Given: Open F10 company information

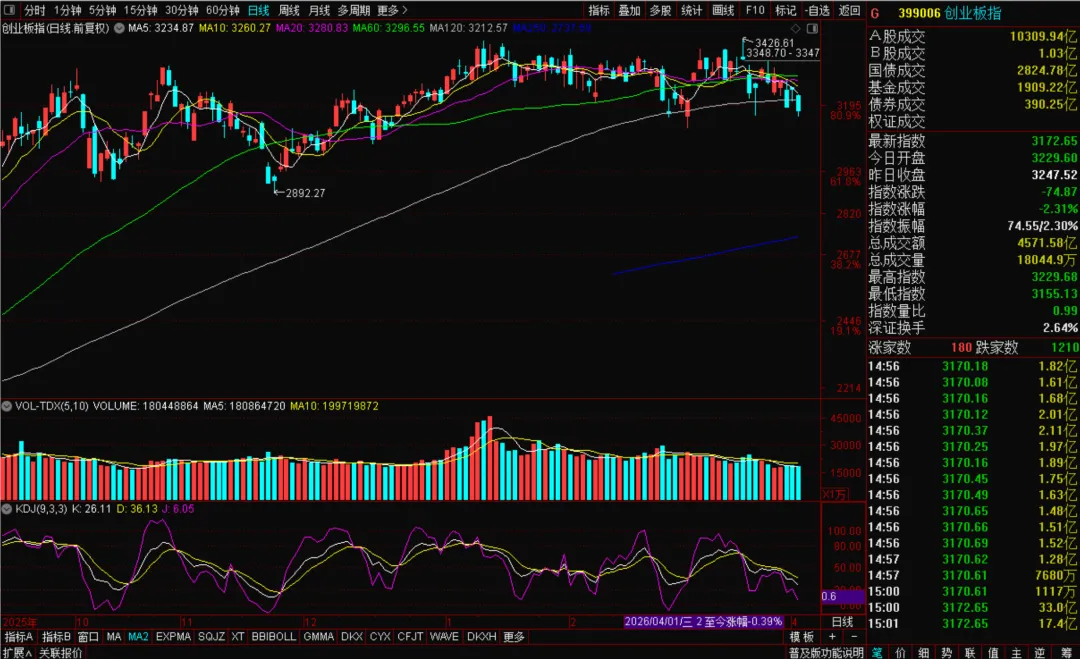Looking at the screenshot, I should coord(755,10).
